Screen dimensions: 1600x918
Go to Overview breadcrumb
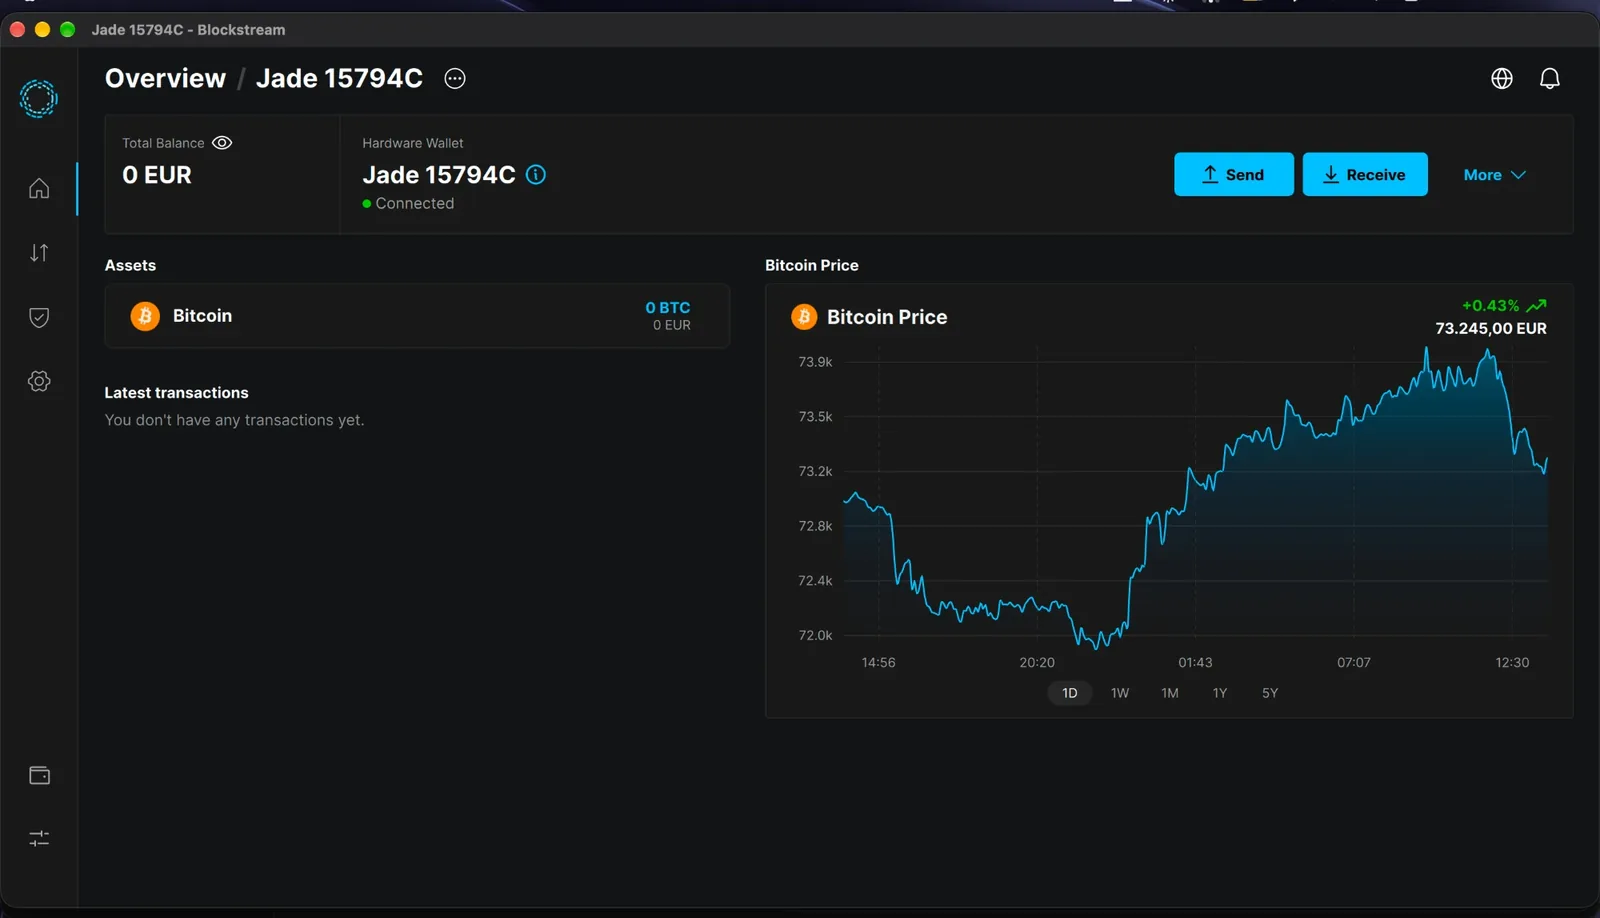(x=166, y=79)
